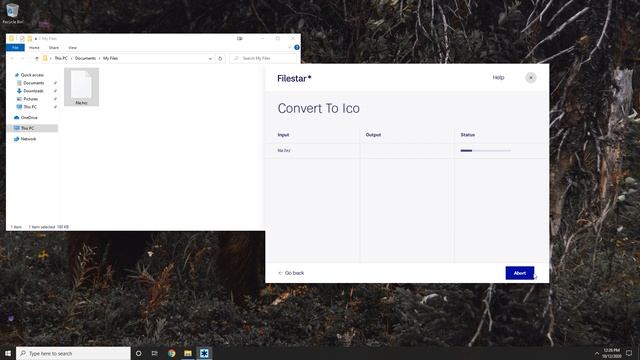
Task: Open the Share ribbon tab in Explorer
Action: click(53, 48)
